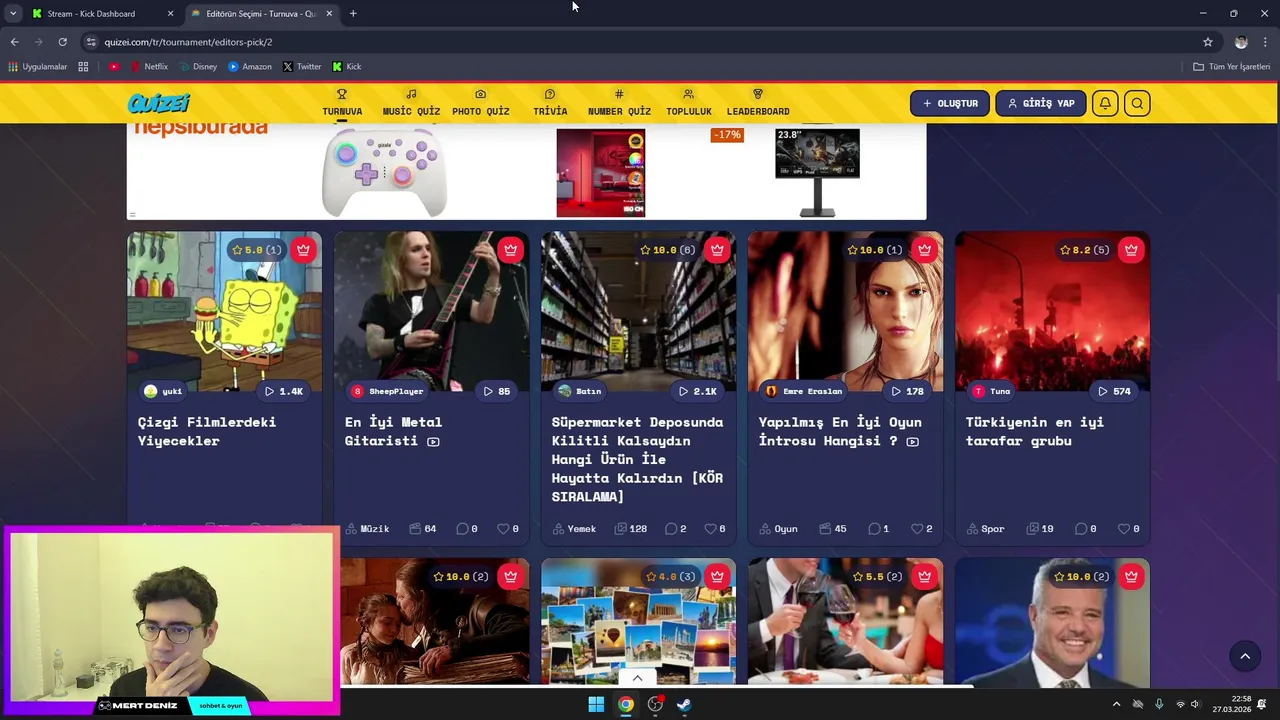Image resolution: width=1280 pixels, height=720 pixels.
Task: Click crown badge on Oyun İntrosu card
Action: [924, 250]
